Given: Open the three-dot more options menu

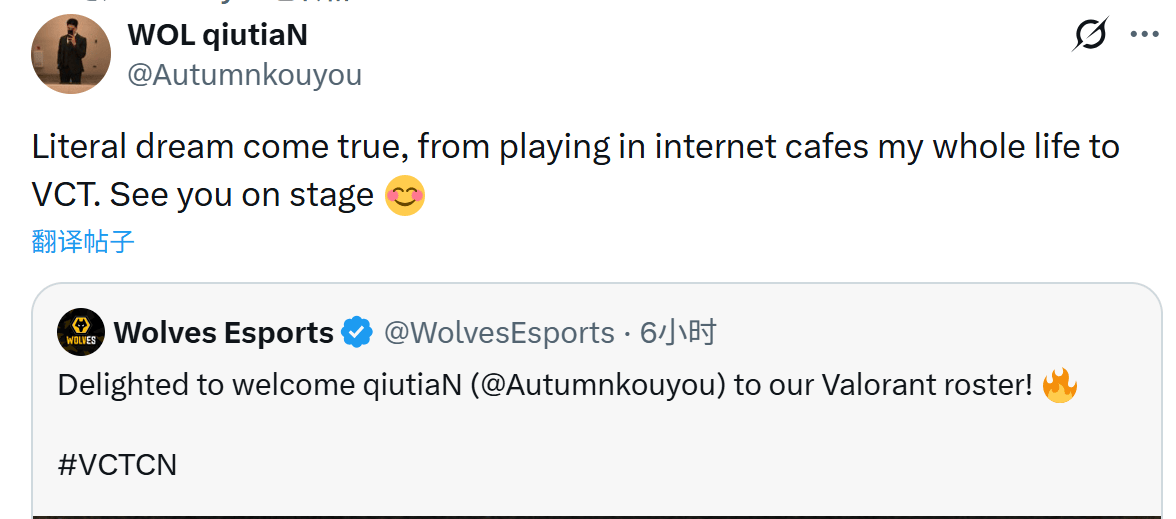Looking at the screenshot, I should tap(1144, 35).
